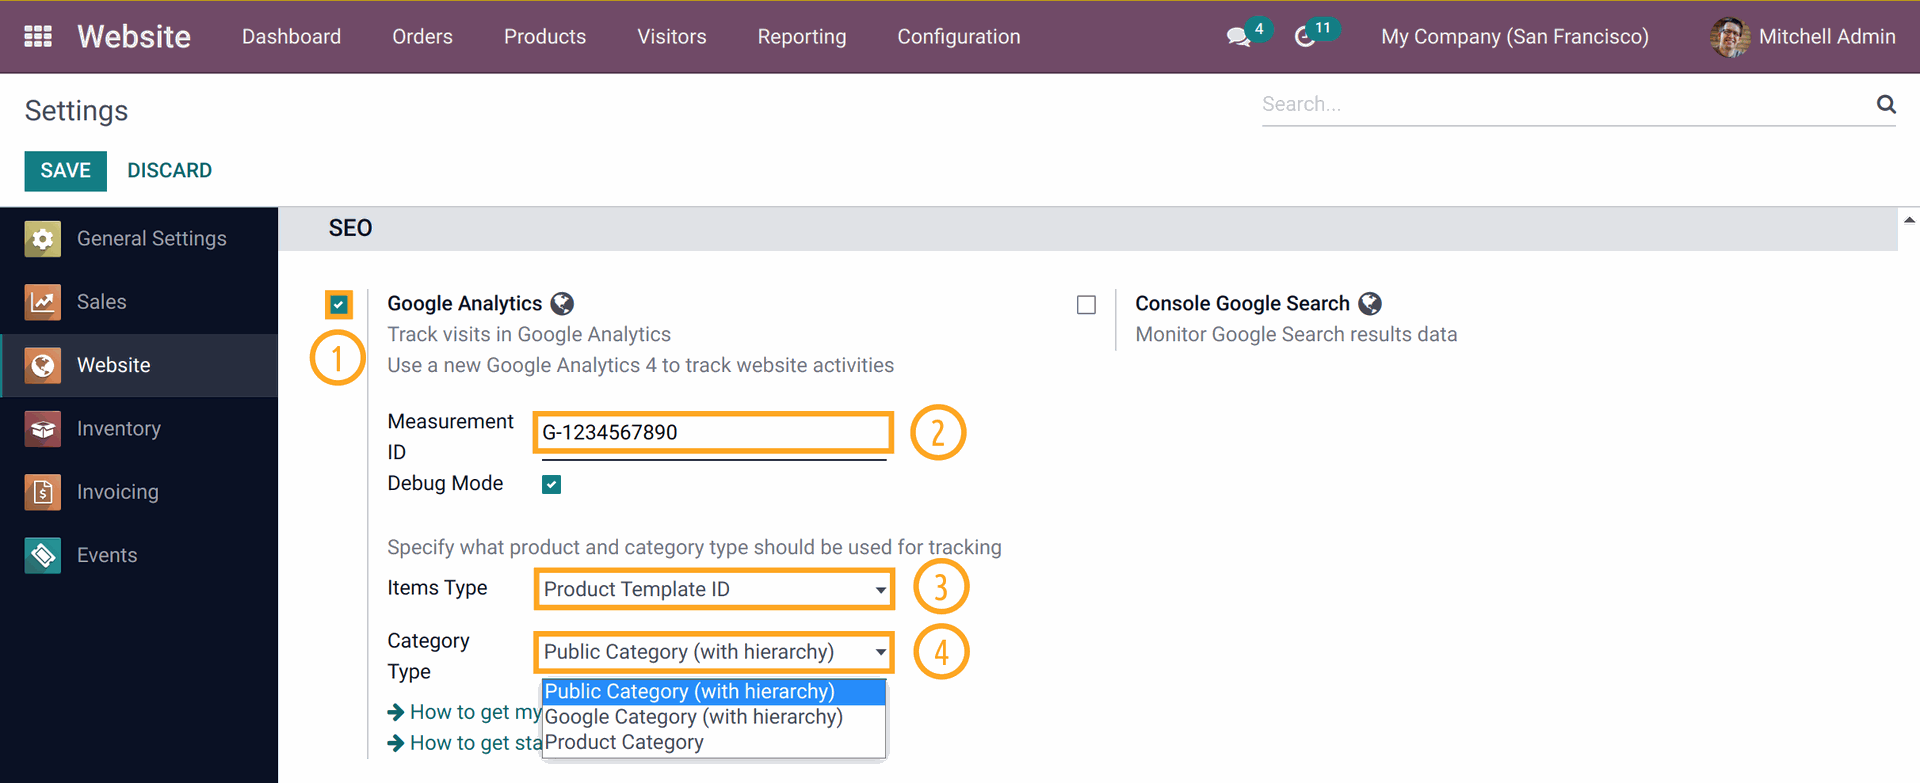
Task: Choose Google Category (with hierarchy) option
Action: (714, 717)
